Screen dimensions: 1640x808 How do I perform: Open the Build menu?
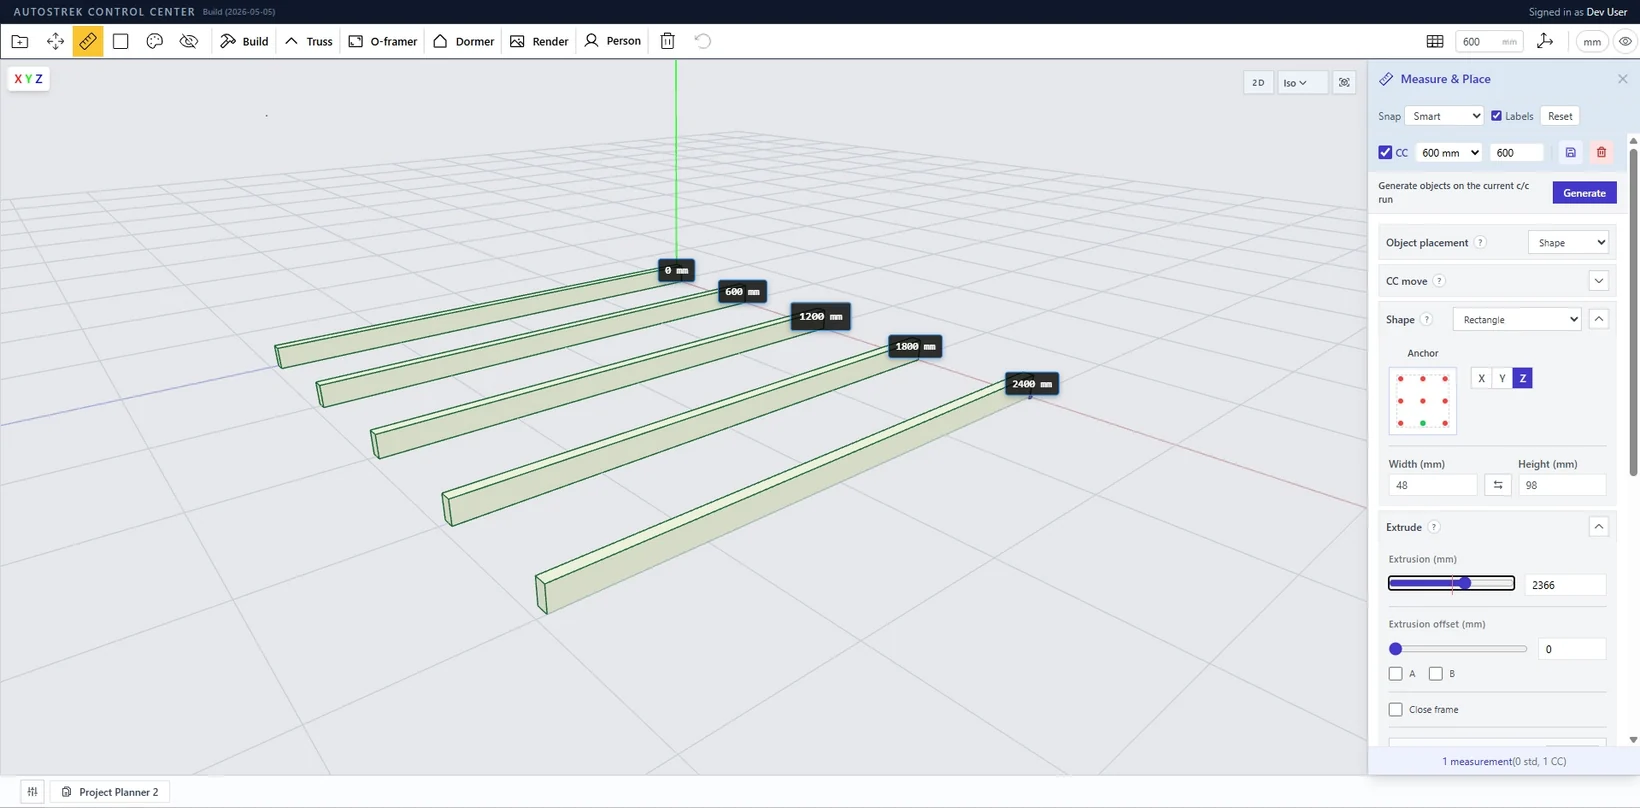[x=244, y=41]
